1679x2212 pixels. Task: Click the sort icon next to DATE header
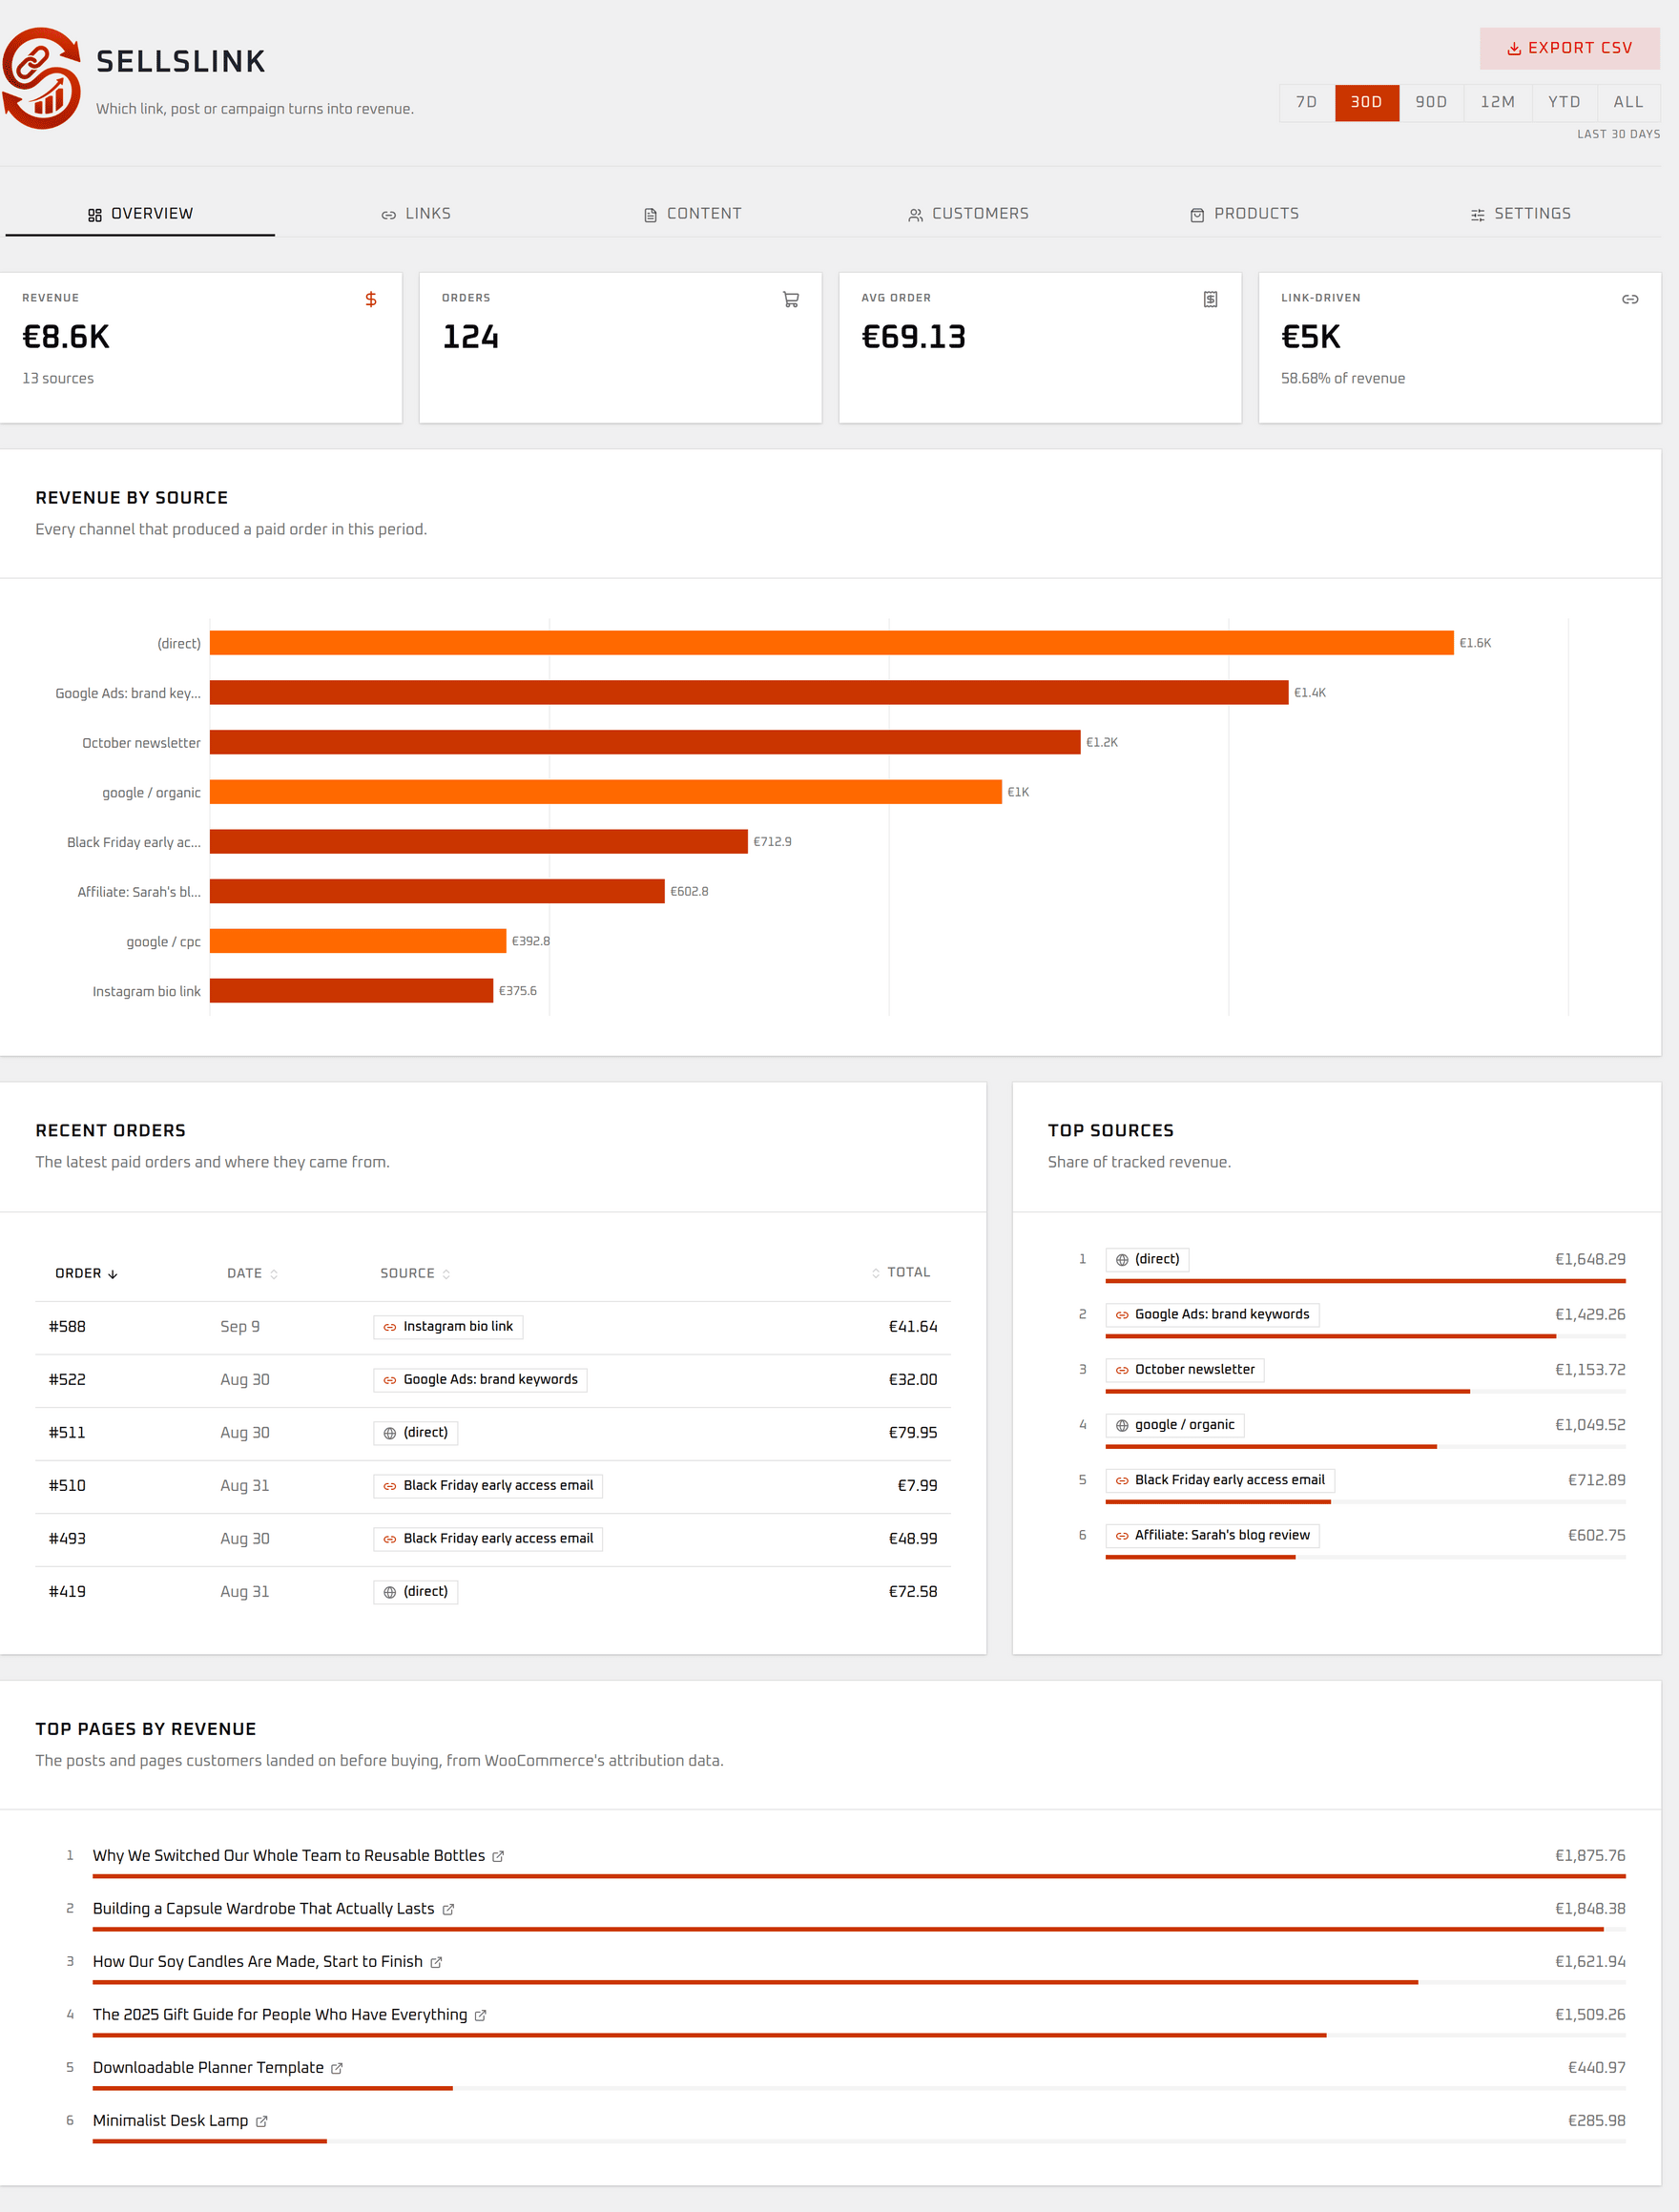tap(274, 1274)
